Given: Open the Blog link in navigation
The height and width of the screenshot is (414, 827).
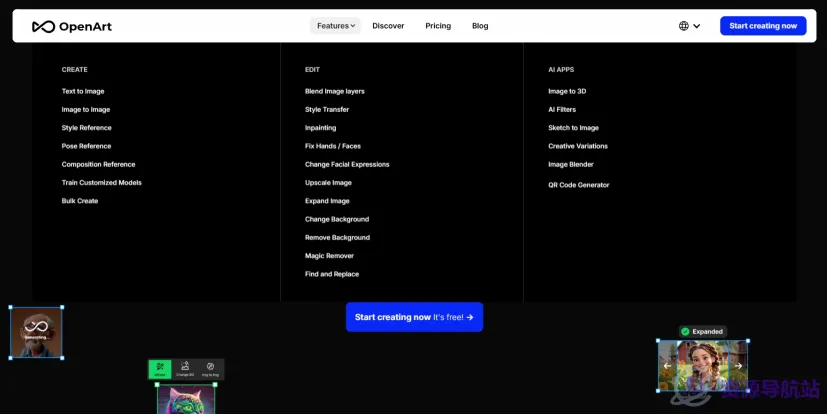Looking at the screenshot, I should pos(480,26).
